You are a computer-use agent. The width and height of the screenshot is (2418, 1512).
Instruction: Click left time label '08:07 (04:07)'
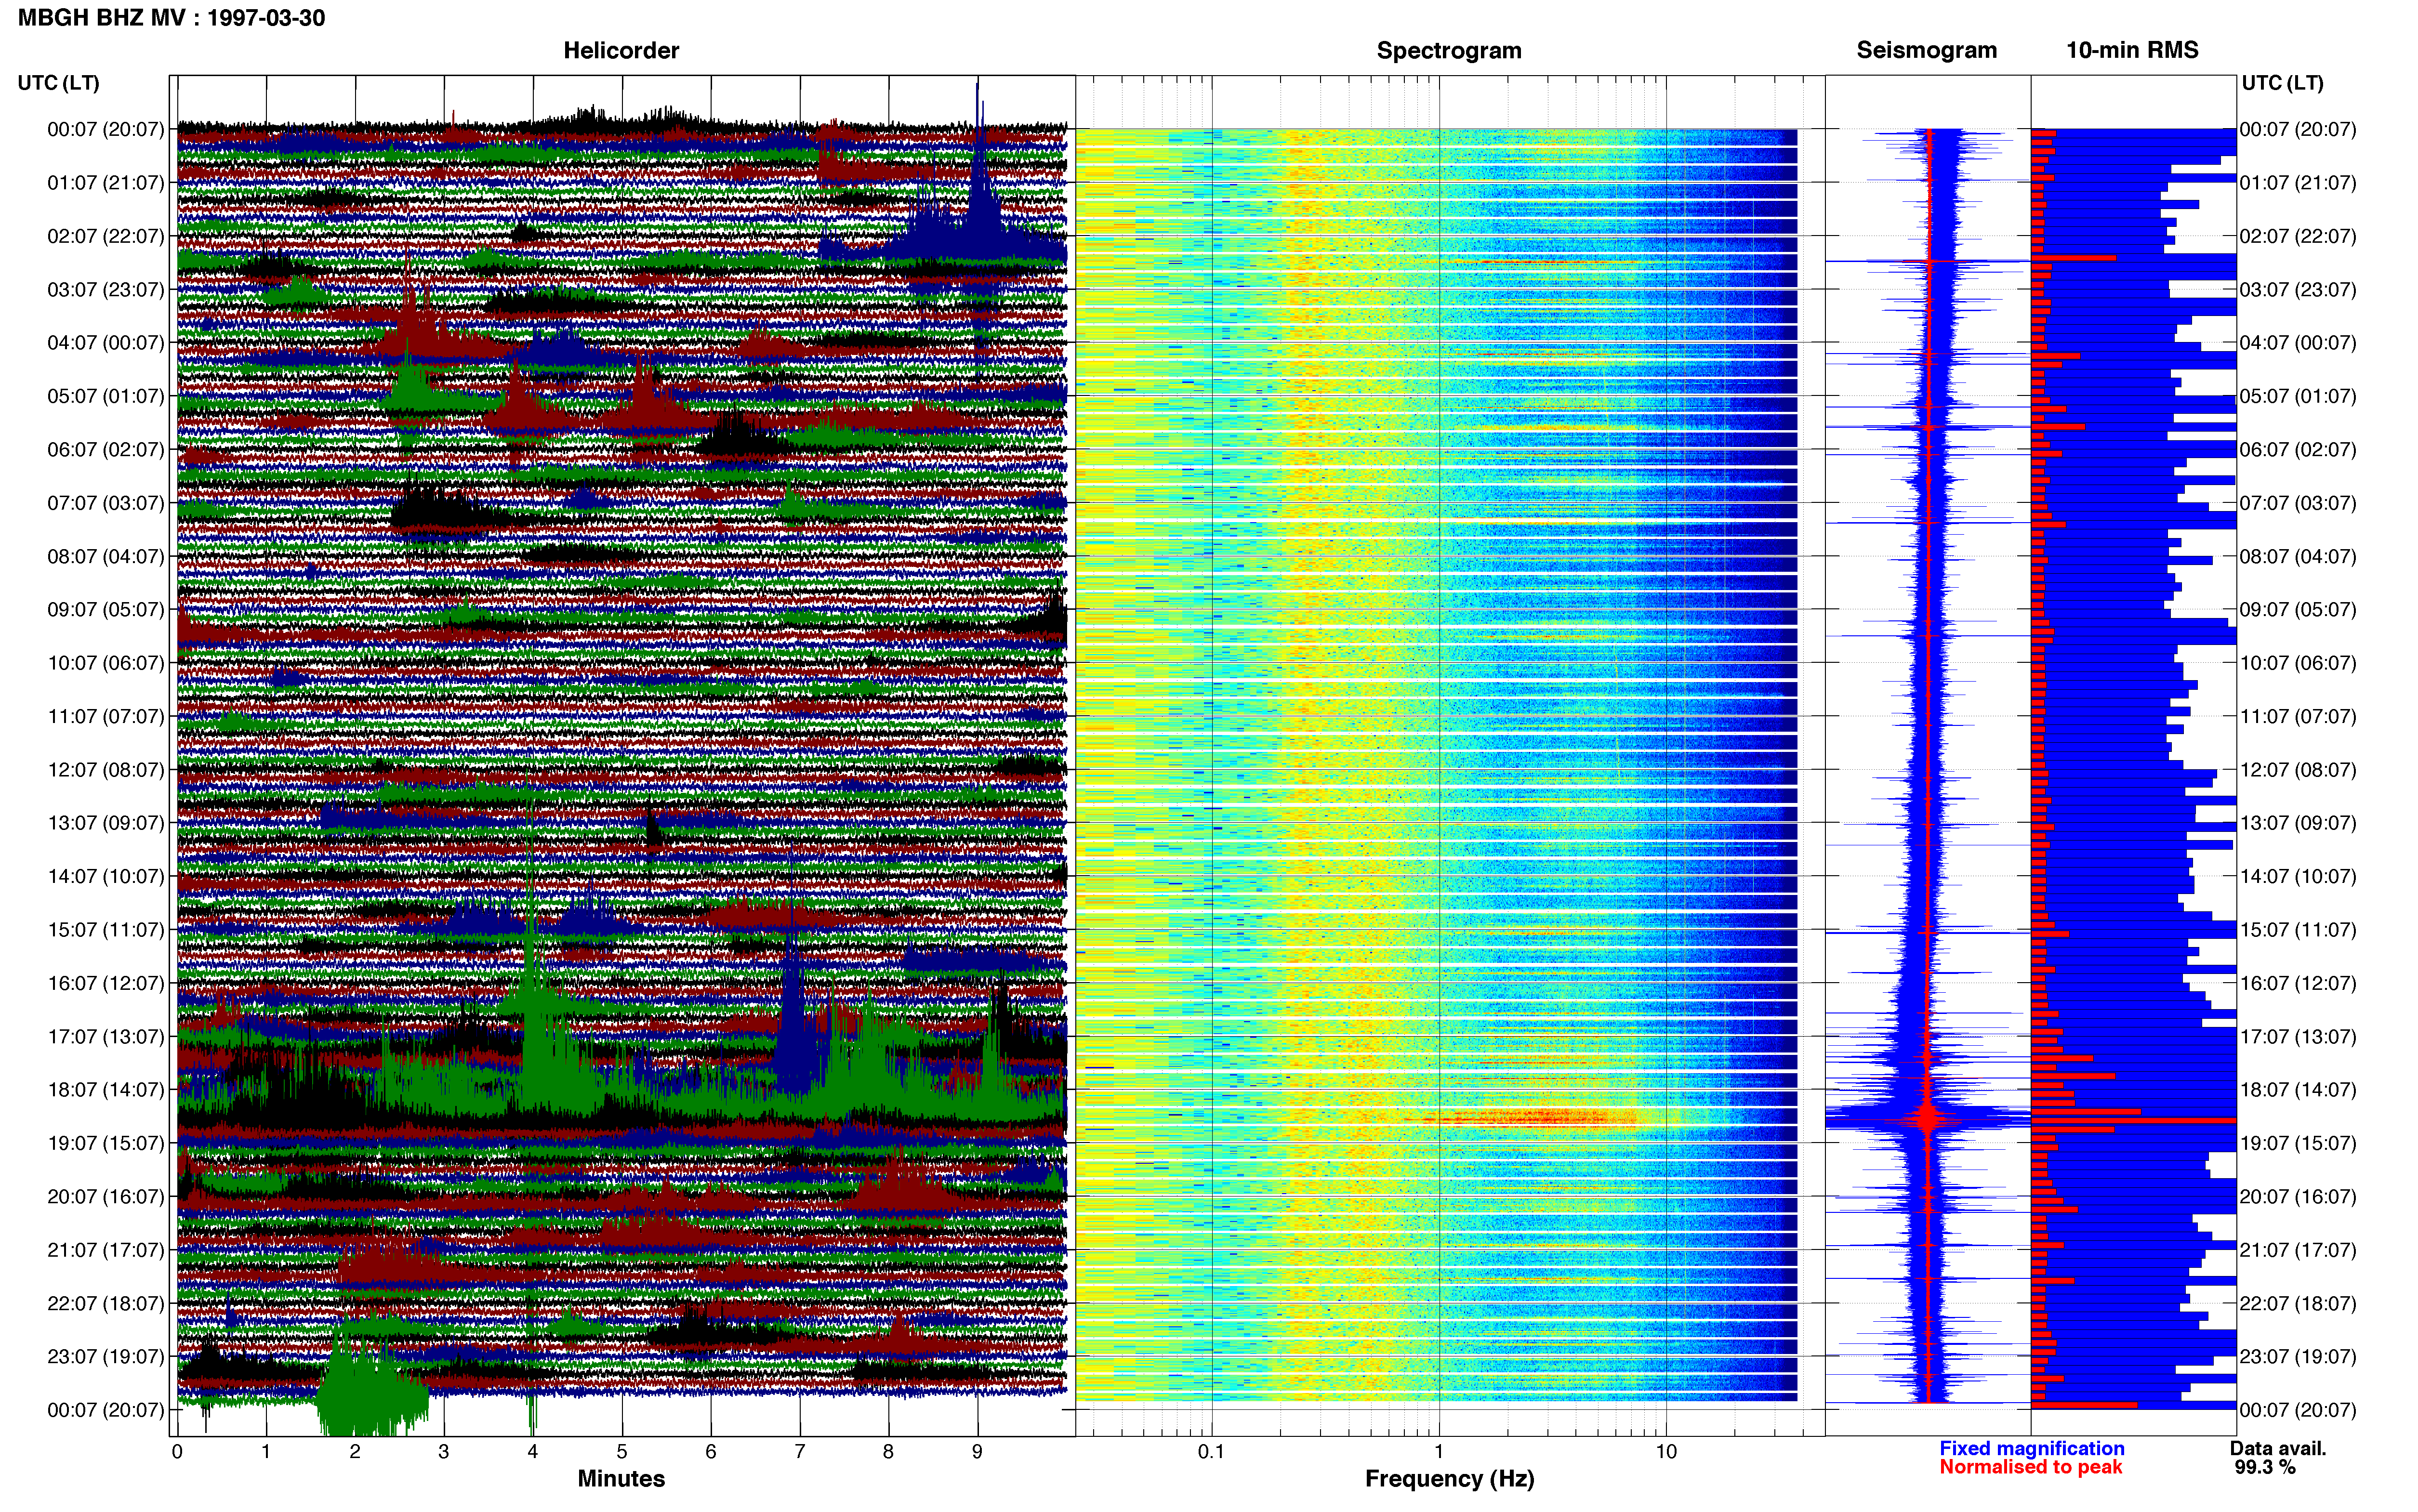click(105, 556)
